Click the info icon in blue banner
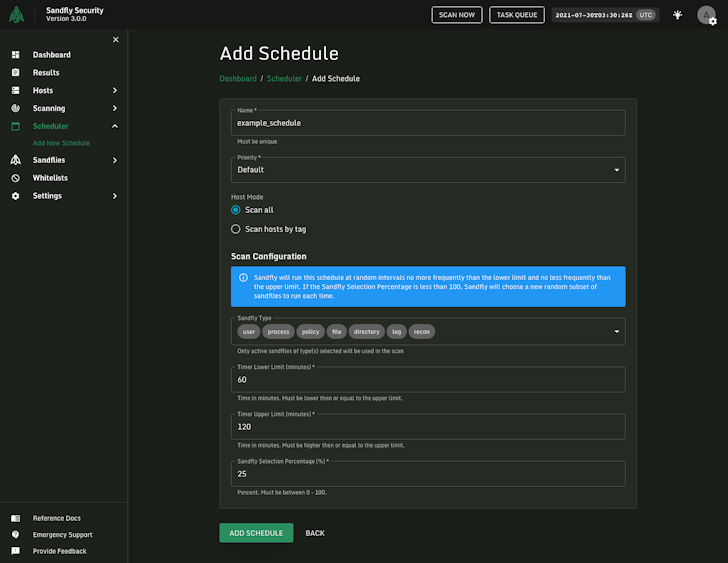The width and height of the screenshot is (728, 563). pyautogui.click(x=243, y=278)
